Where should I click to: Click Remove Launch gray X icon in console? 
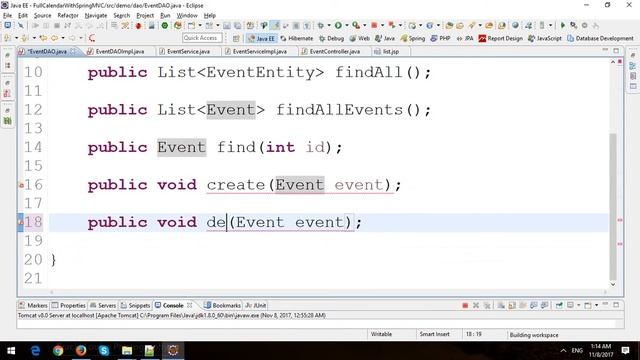pyautogui.click(x=476, y=305)
